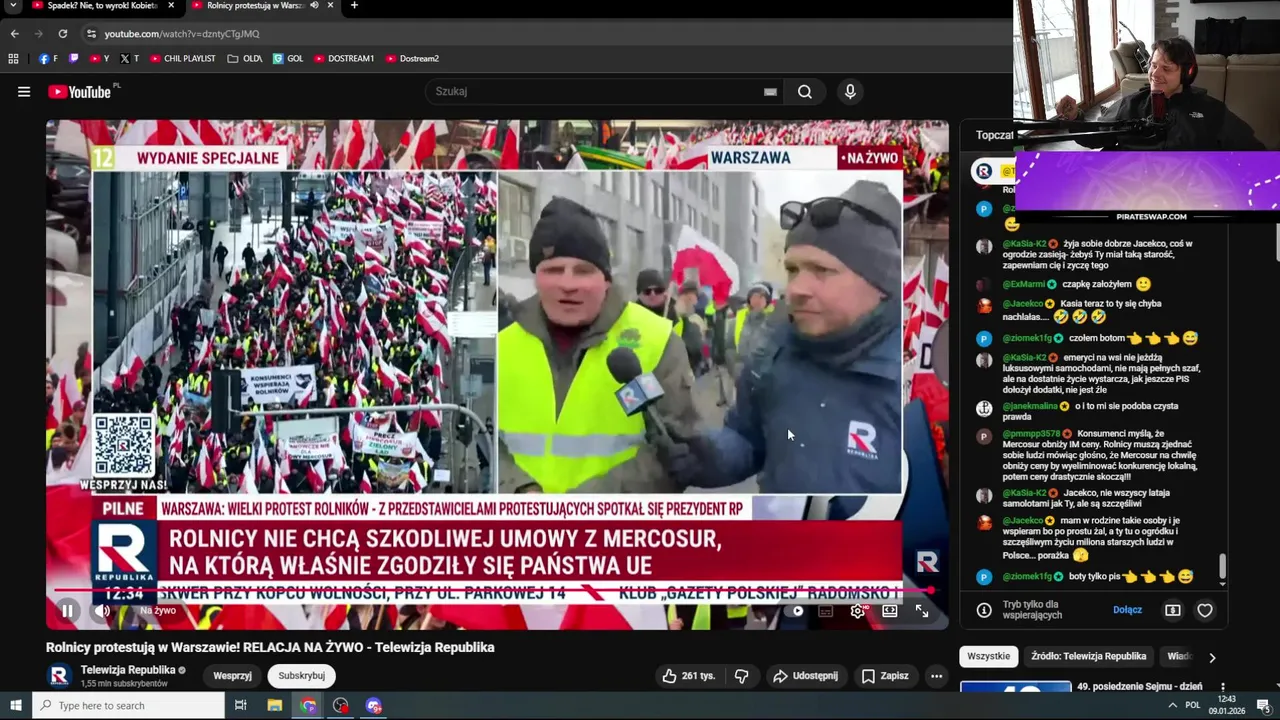The image size is (1280, 720).
Task: Open the DOSTREAM1 bookmark
Action: (x=344, y=59)
